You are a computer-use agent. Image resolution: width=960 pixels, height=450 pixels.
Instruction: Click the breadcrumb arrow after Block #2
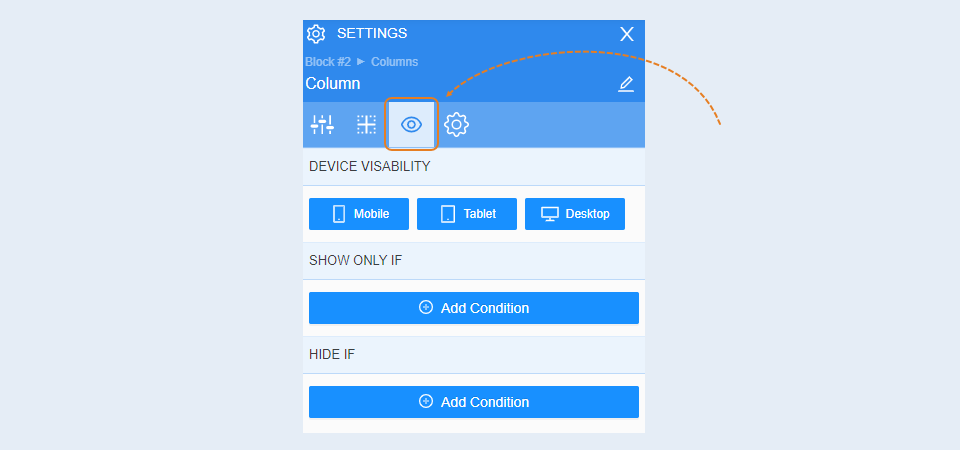[361, 61]
